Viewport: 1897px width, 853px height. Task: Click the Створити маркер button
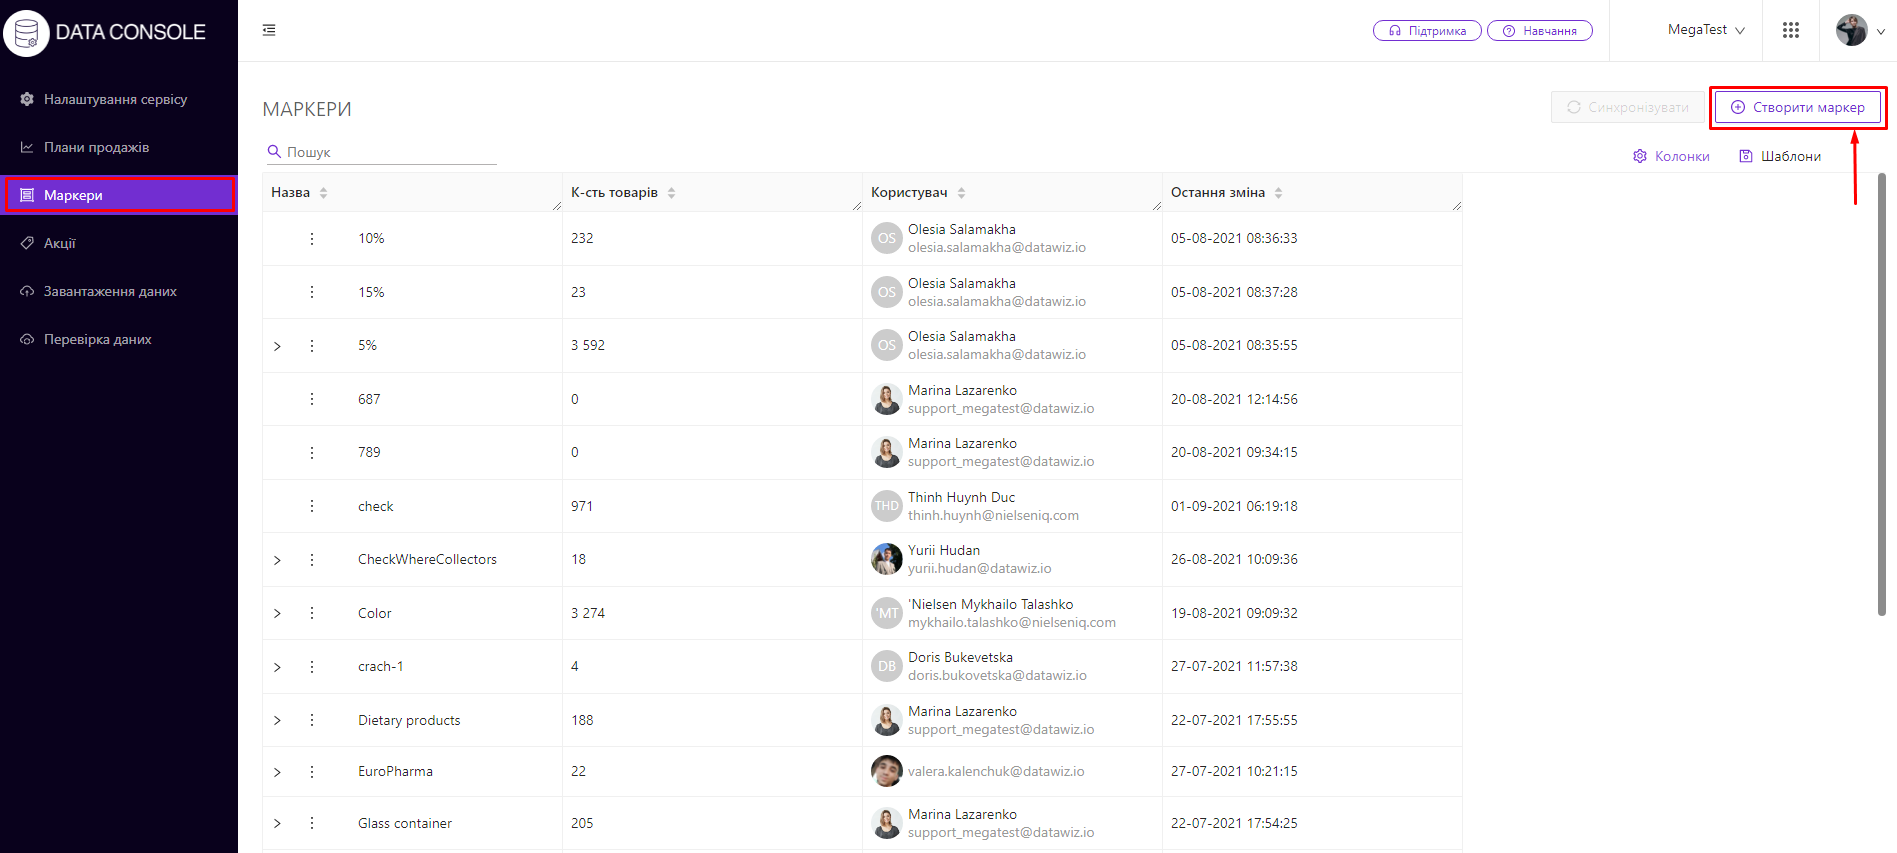point(1797,107)
